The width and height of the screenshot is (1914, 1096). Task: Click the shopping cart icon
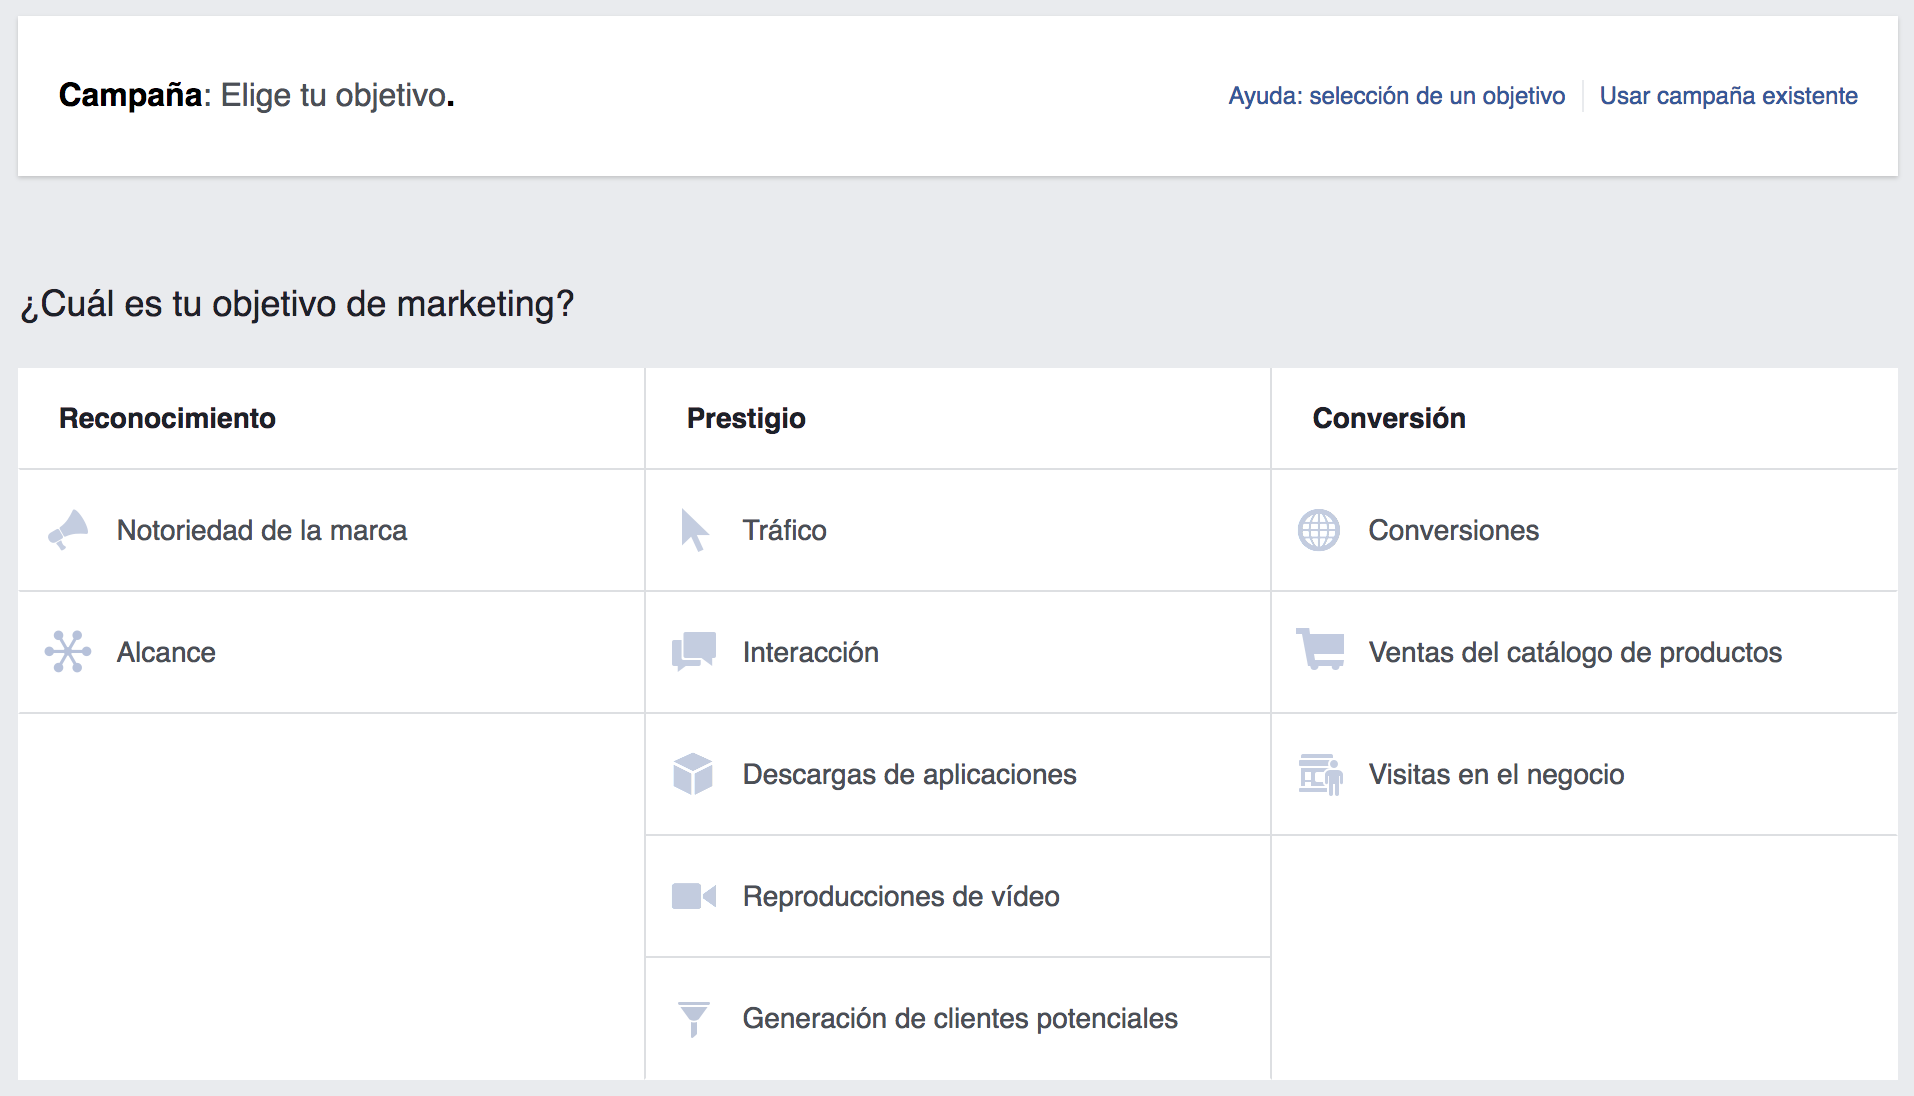coord(1320,650)
